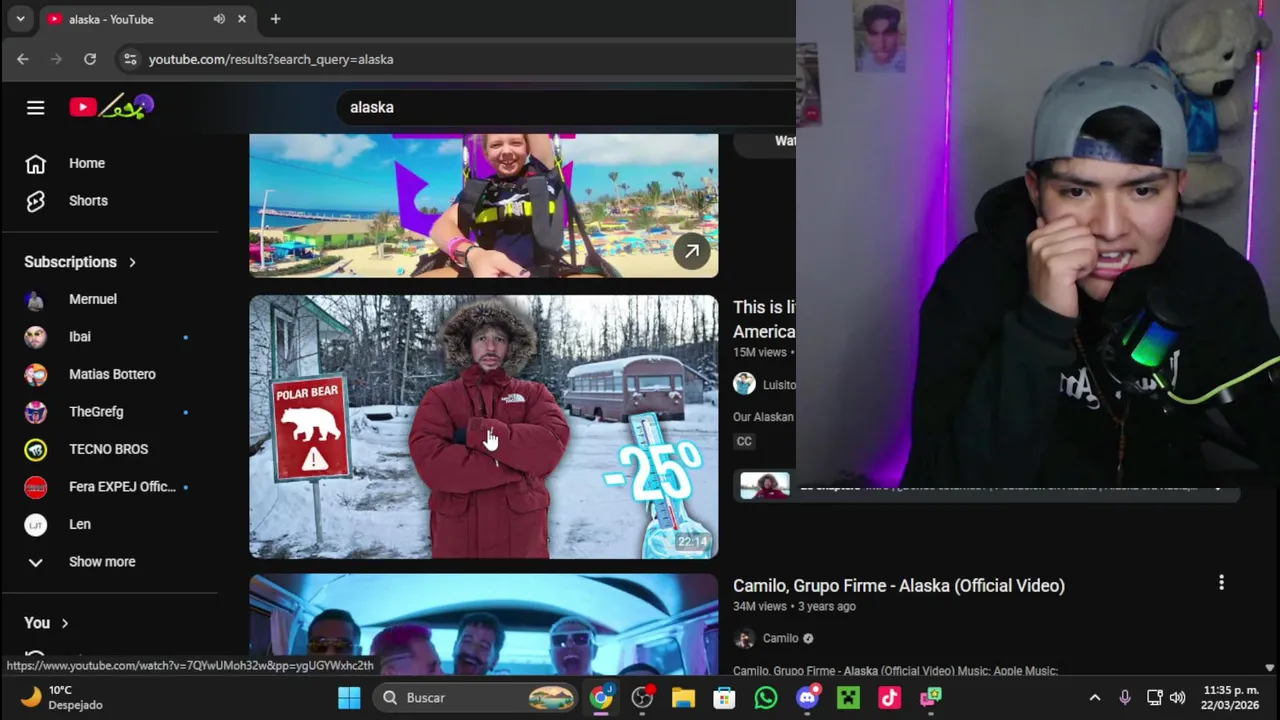
Task: Open chapter thumbnail under Alaskan video
Action: (x=765, y=486)
